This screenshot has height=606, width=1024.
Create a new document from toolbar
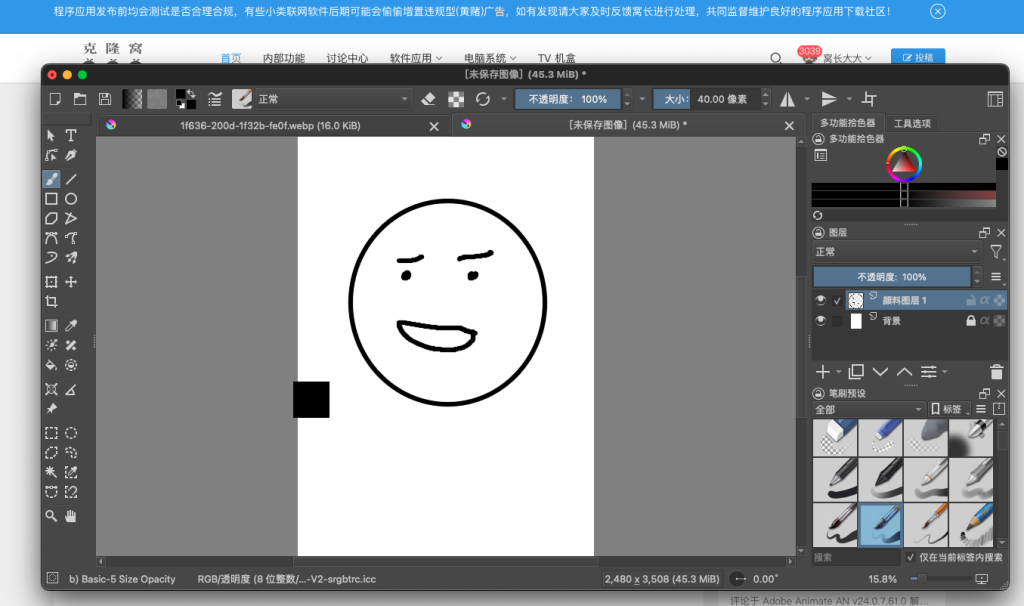click(x=56, y=99)
